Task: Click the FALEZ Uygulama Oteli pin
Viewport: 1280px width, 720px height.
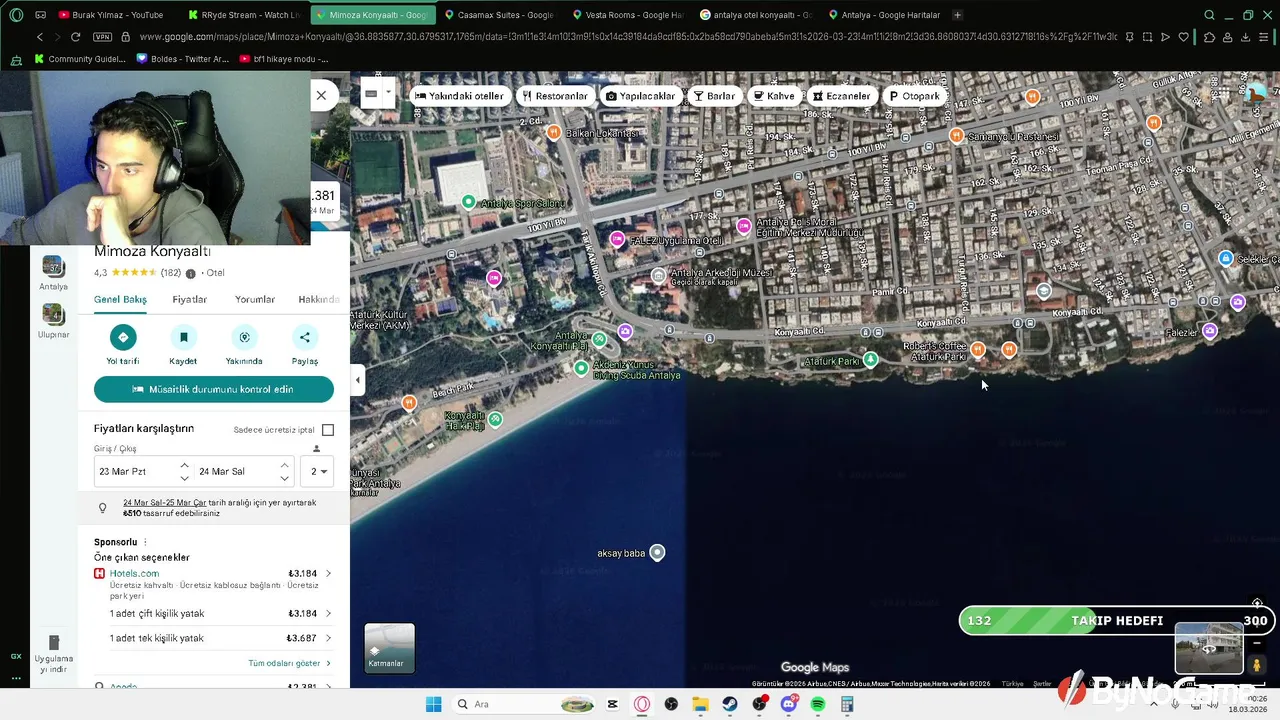Action: pos(618,239)
